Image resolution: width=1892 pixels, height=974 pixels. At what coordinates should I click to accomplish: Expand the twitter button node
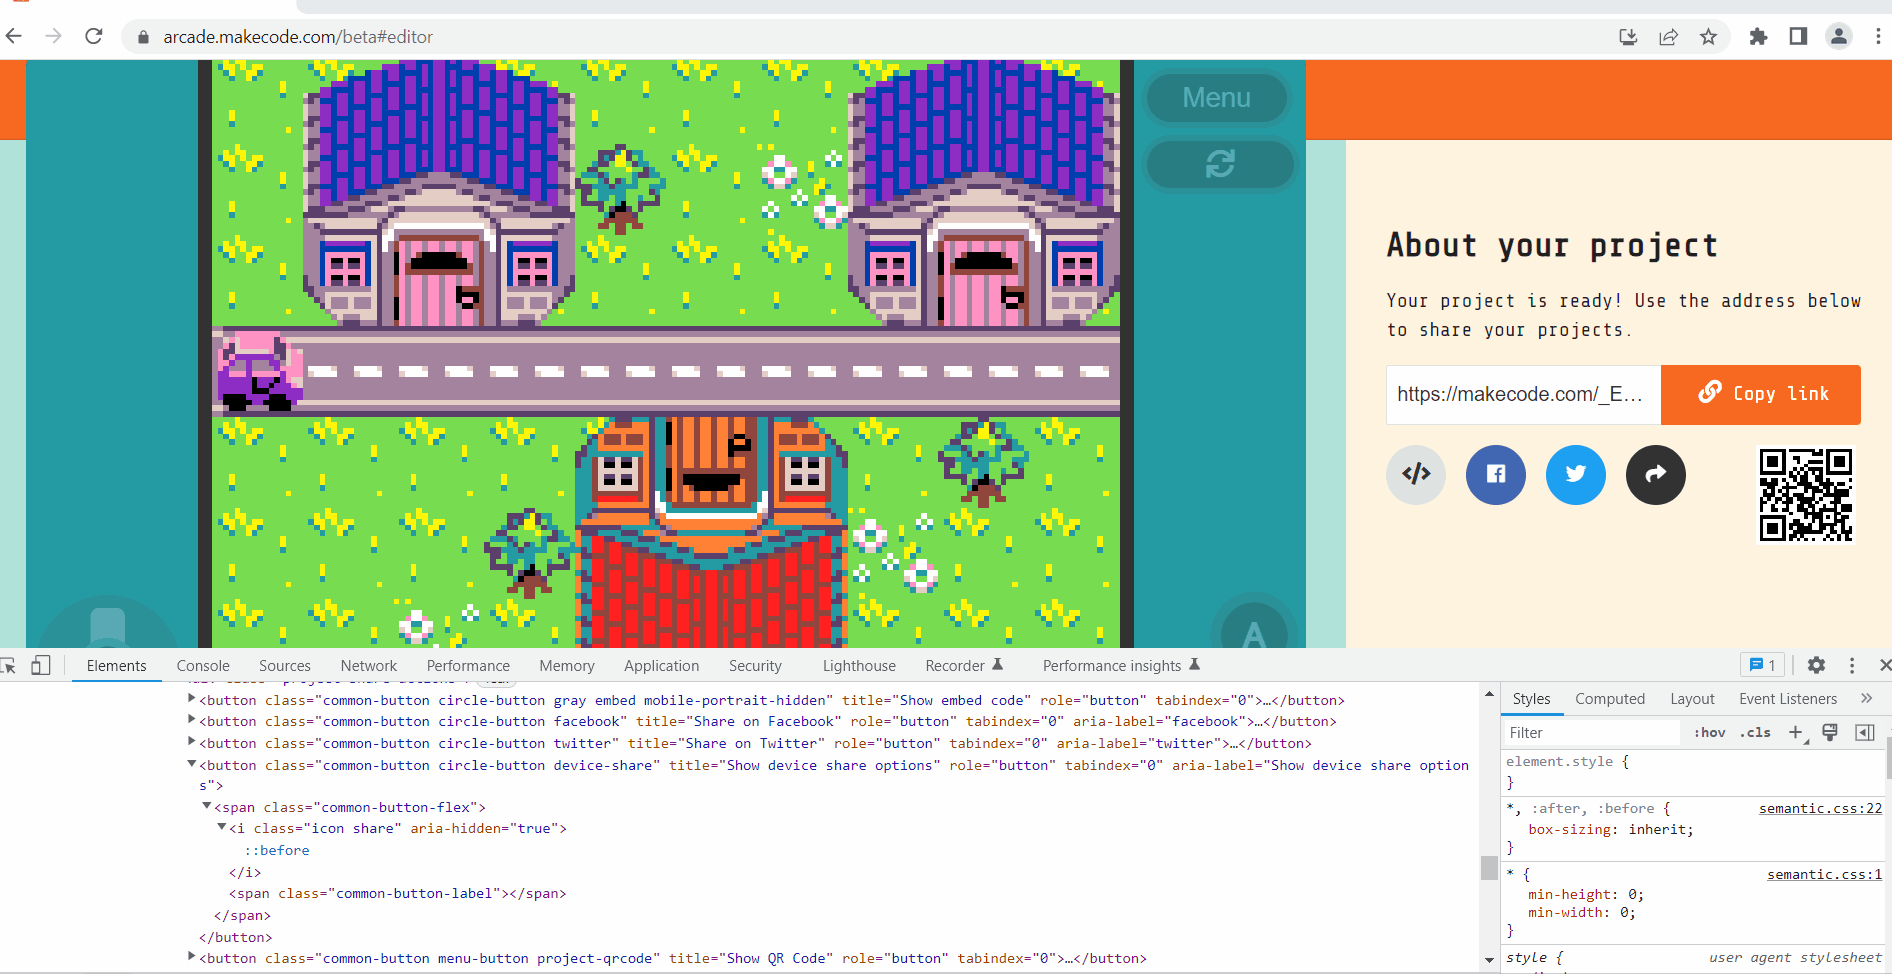pyautogui.click(x=192, y=742)
